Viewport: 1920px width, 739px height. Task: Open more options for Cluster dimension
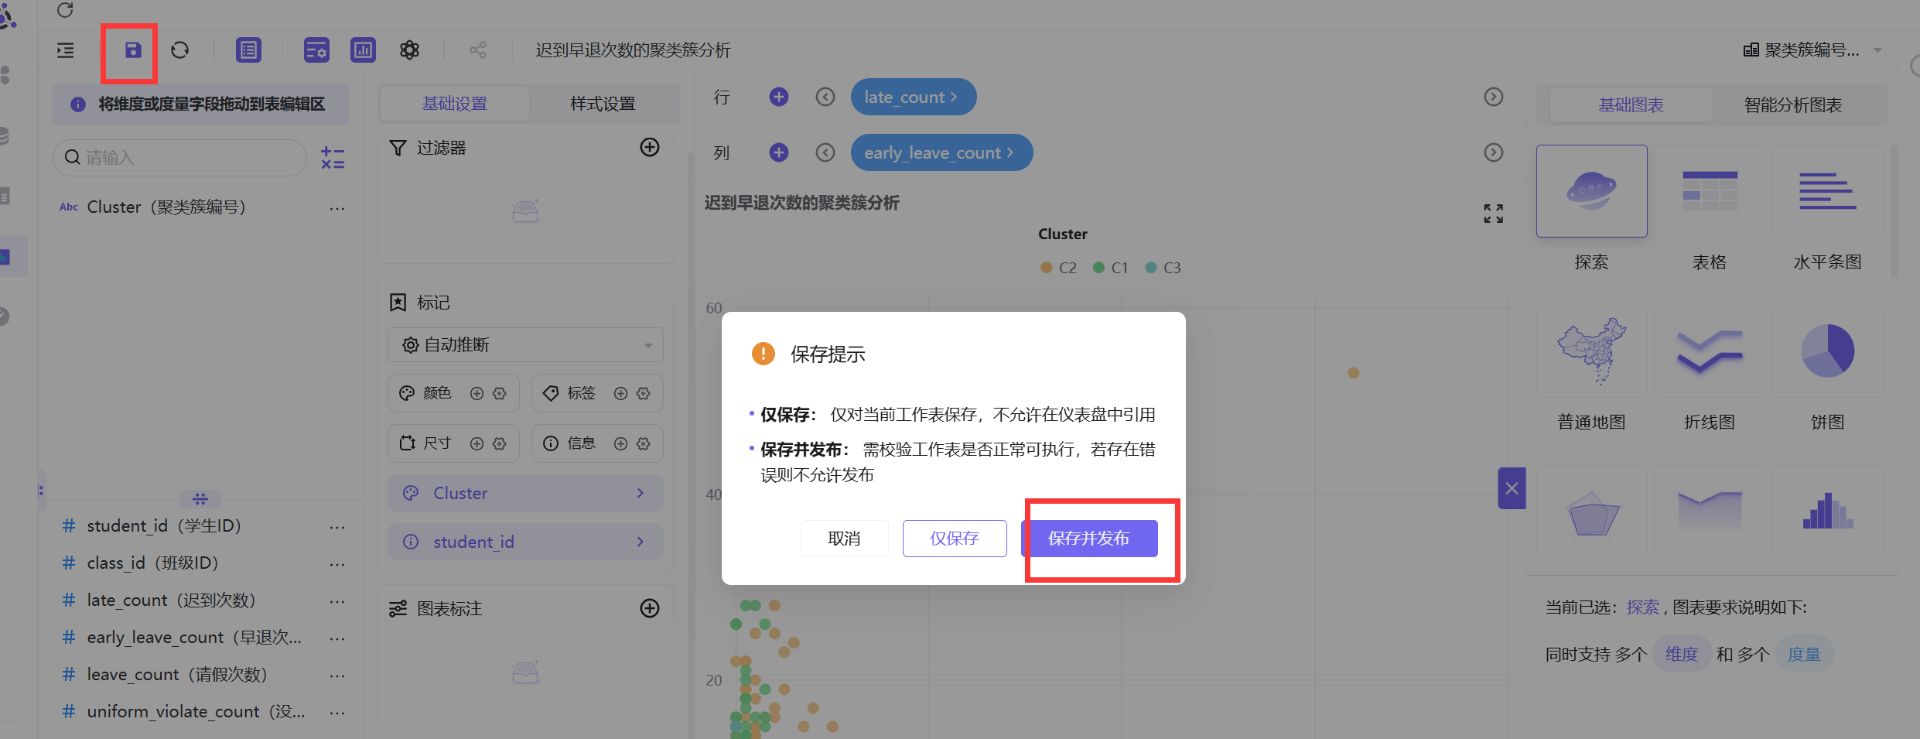point(337,208)
